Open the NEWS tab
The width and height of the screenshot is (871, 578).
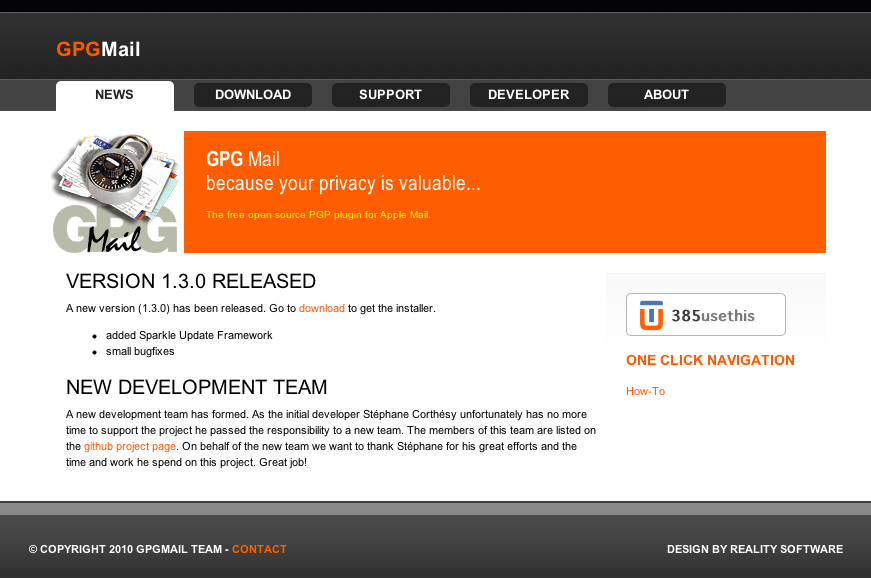point(114,95)
